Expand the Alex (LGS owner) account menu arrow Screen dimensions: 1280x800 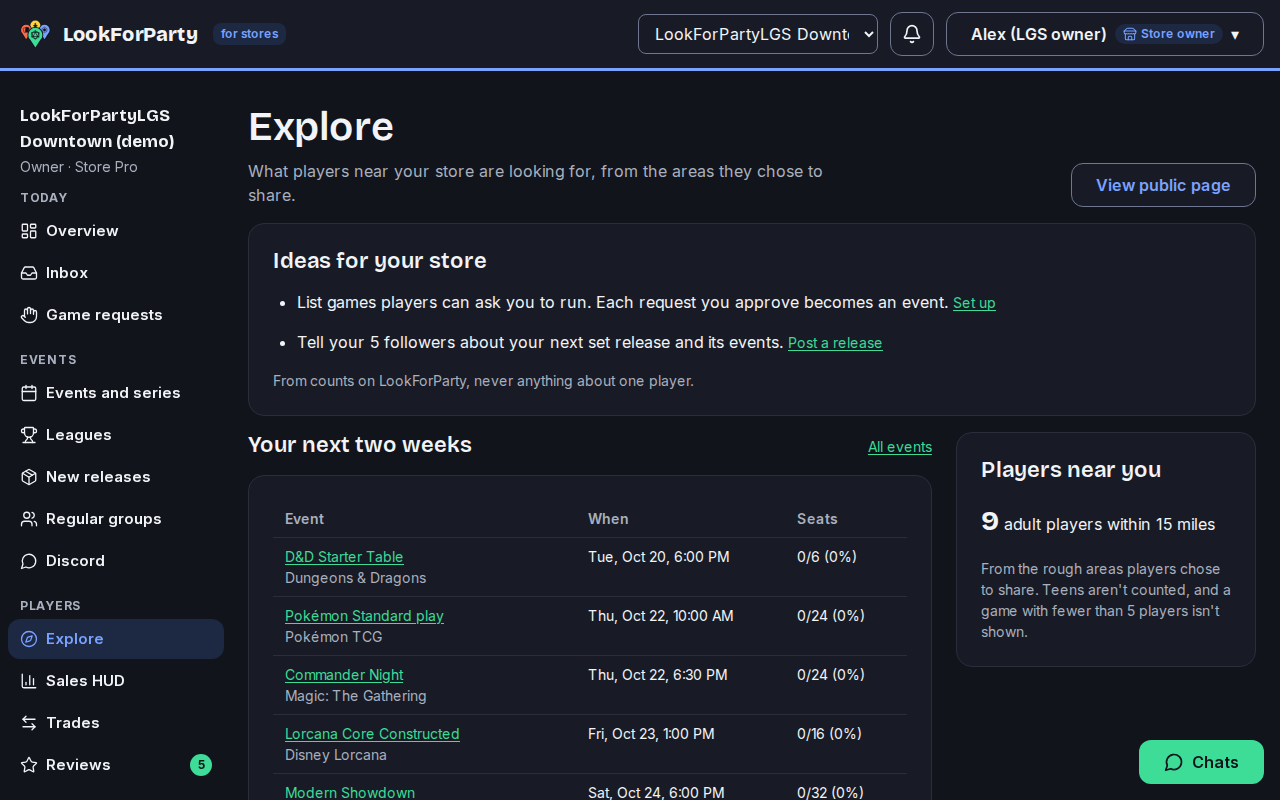1235,35
